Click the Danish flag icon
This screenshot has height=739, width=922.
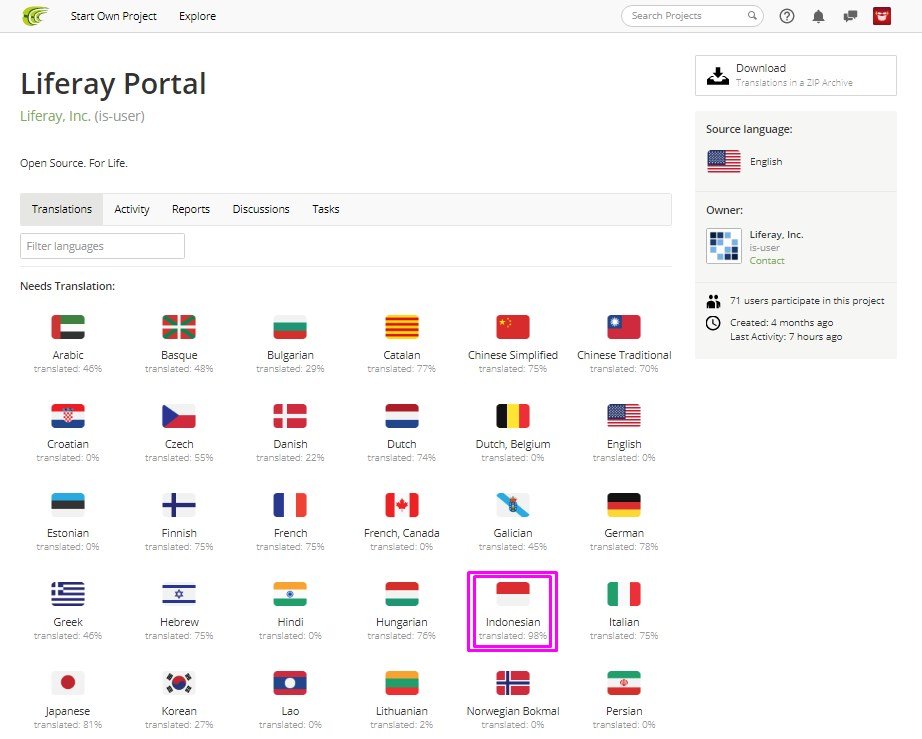(290, 416)
